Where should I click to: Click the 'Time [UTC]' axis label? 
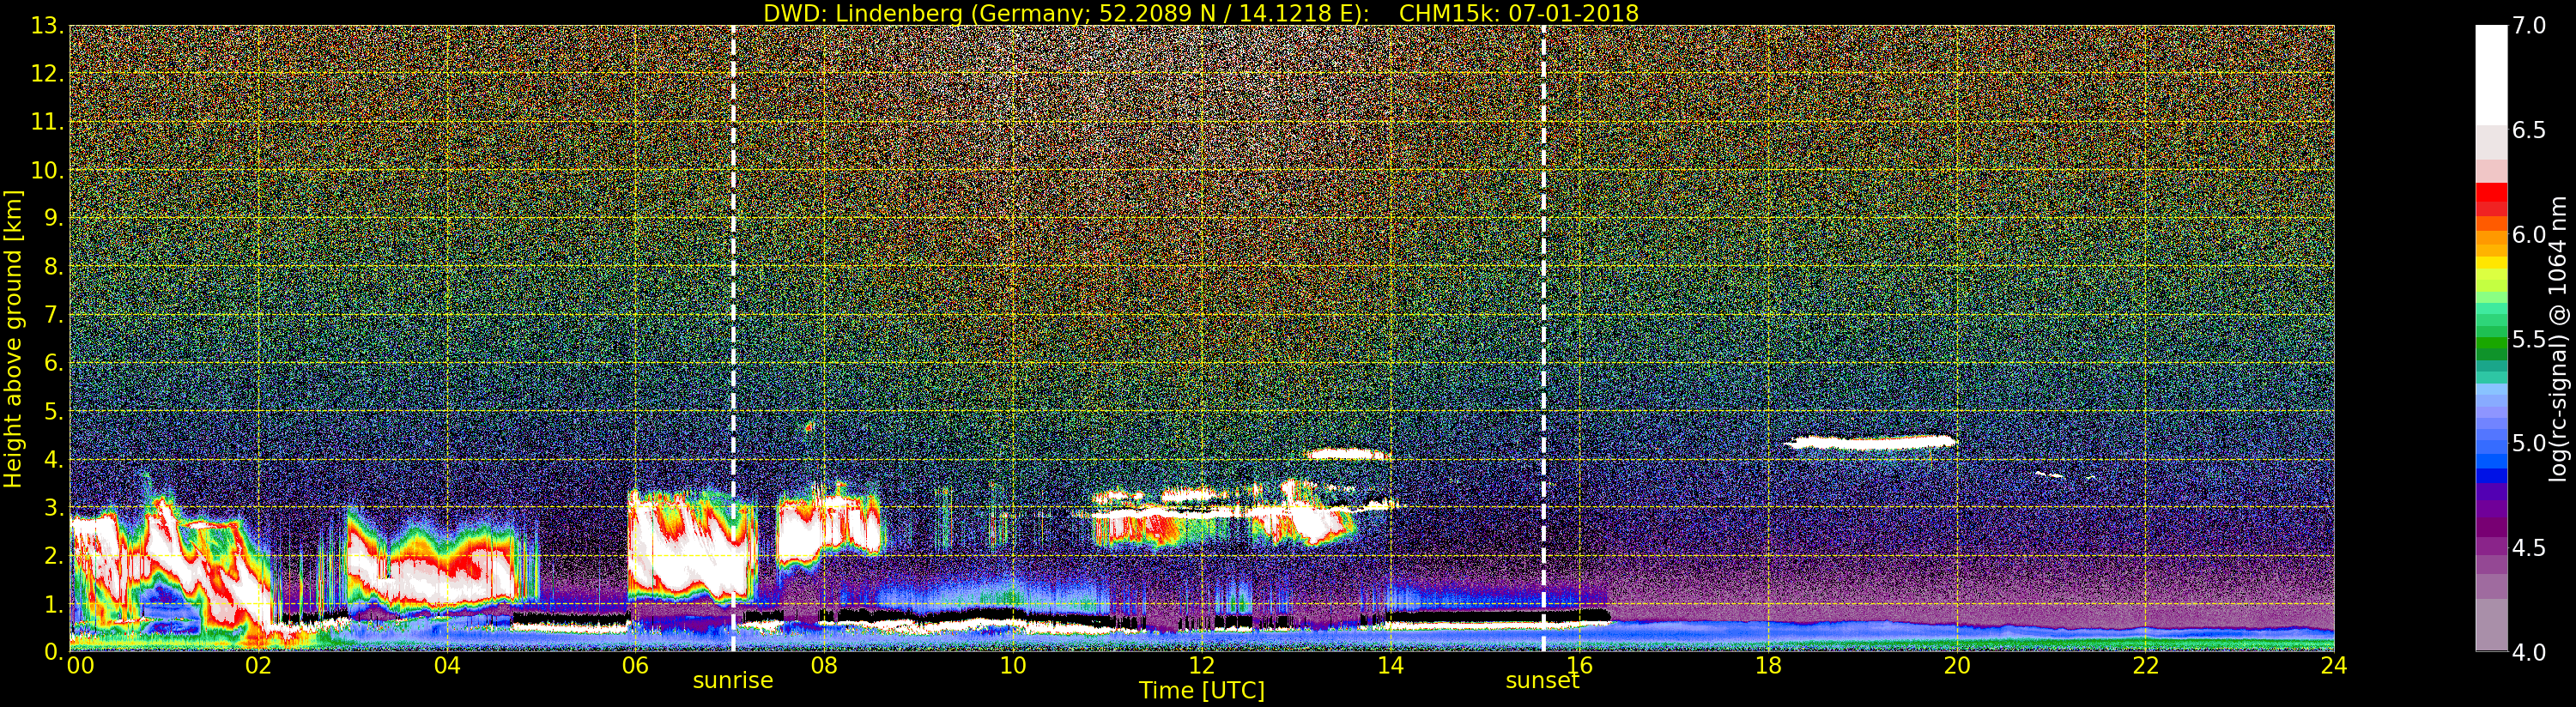click(1201, 691)
